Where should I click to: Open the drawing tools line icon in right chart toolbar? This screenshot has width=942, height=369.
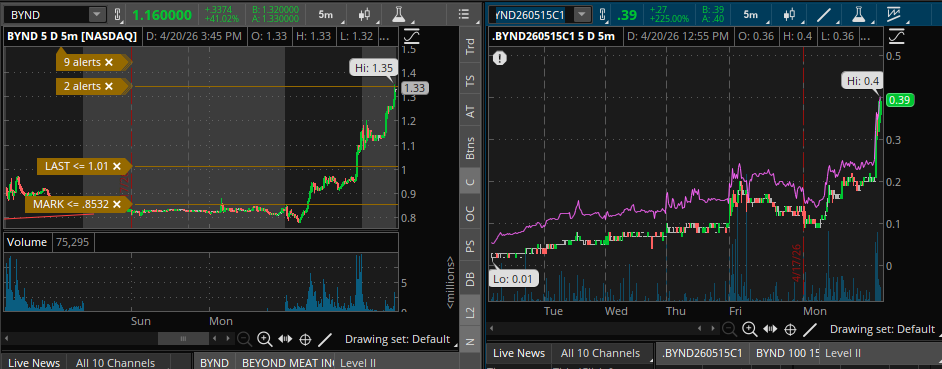click(x=824, y=14)
